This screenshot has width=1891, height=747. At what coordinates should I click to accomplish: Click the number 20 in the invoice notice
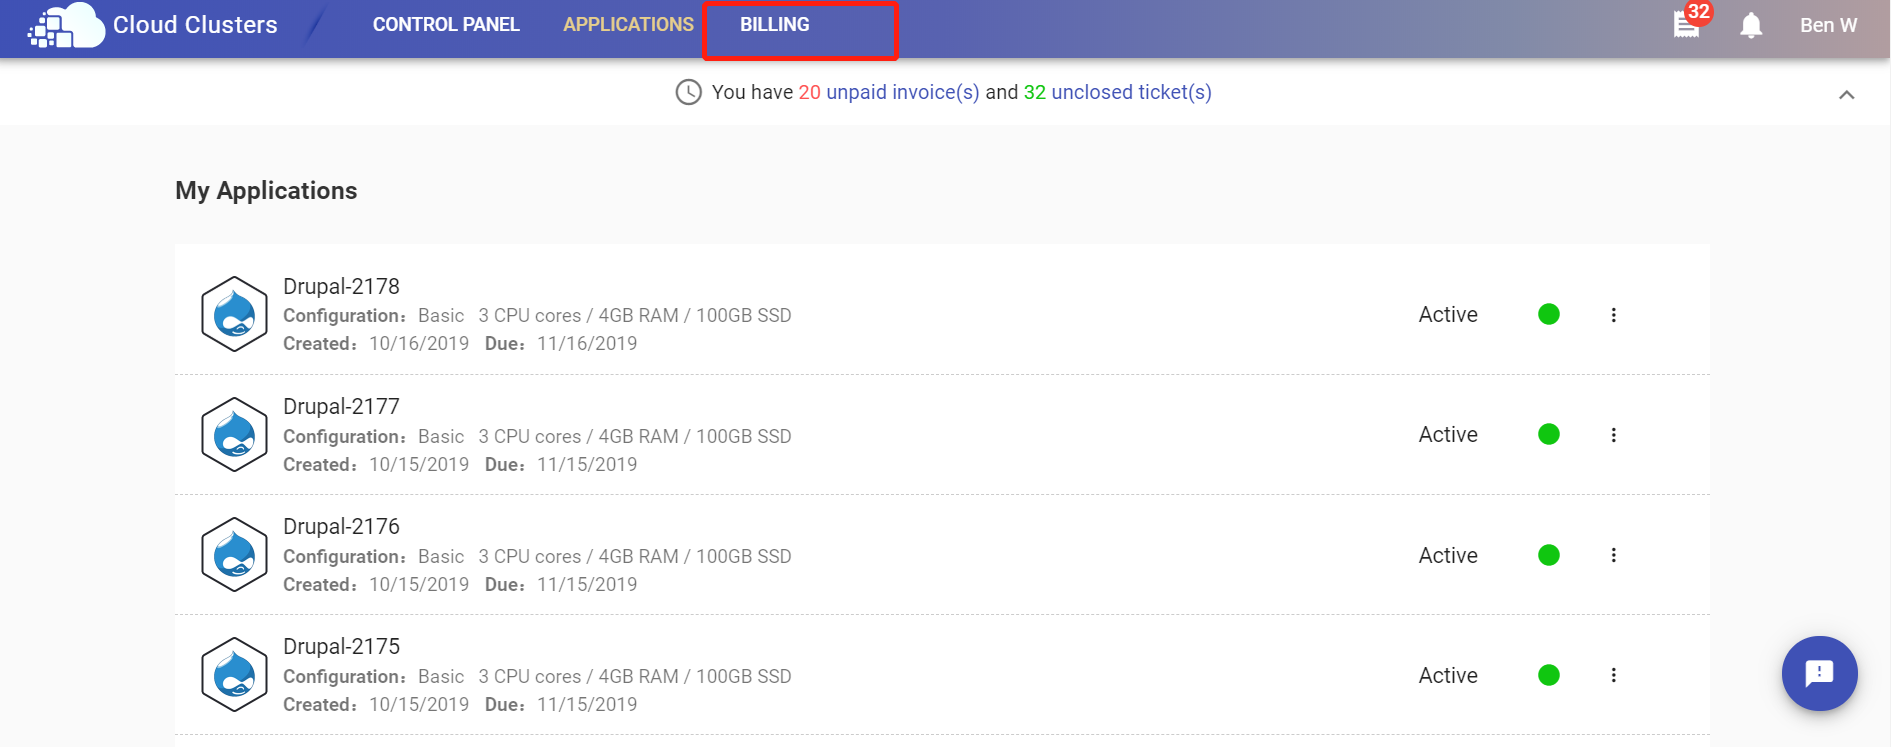click(809, 92)
